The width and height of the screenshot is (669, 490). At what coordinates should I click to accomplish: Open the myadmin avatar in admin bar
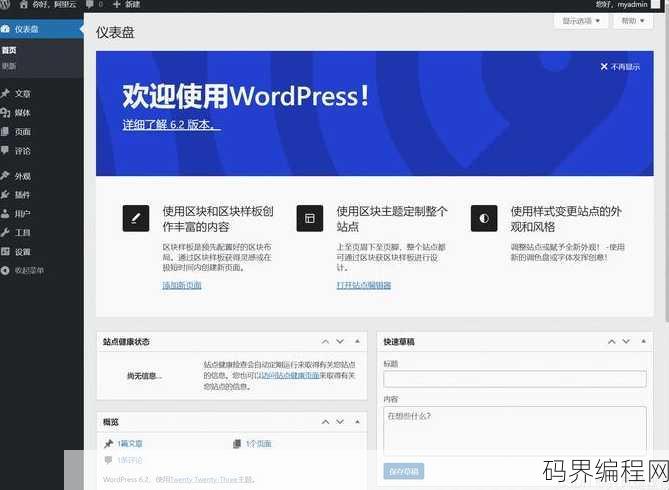click(655, 4)
